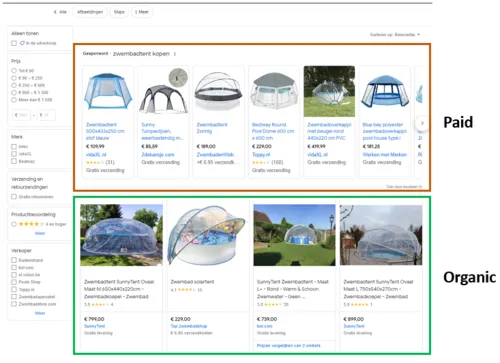This screenshot has width=500, height=363.
Task: Check the Gratis retourneren option
Action: 14,197
